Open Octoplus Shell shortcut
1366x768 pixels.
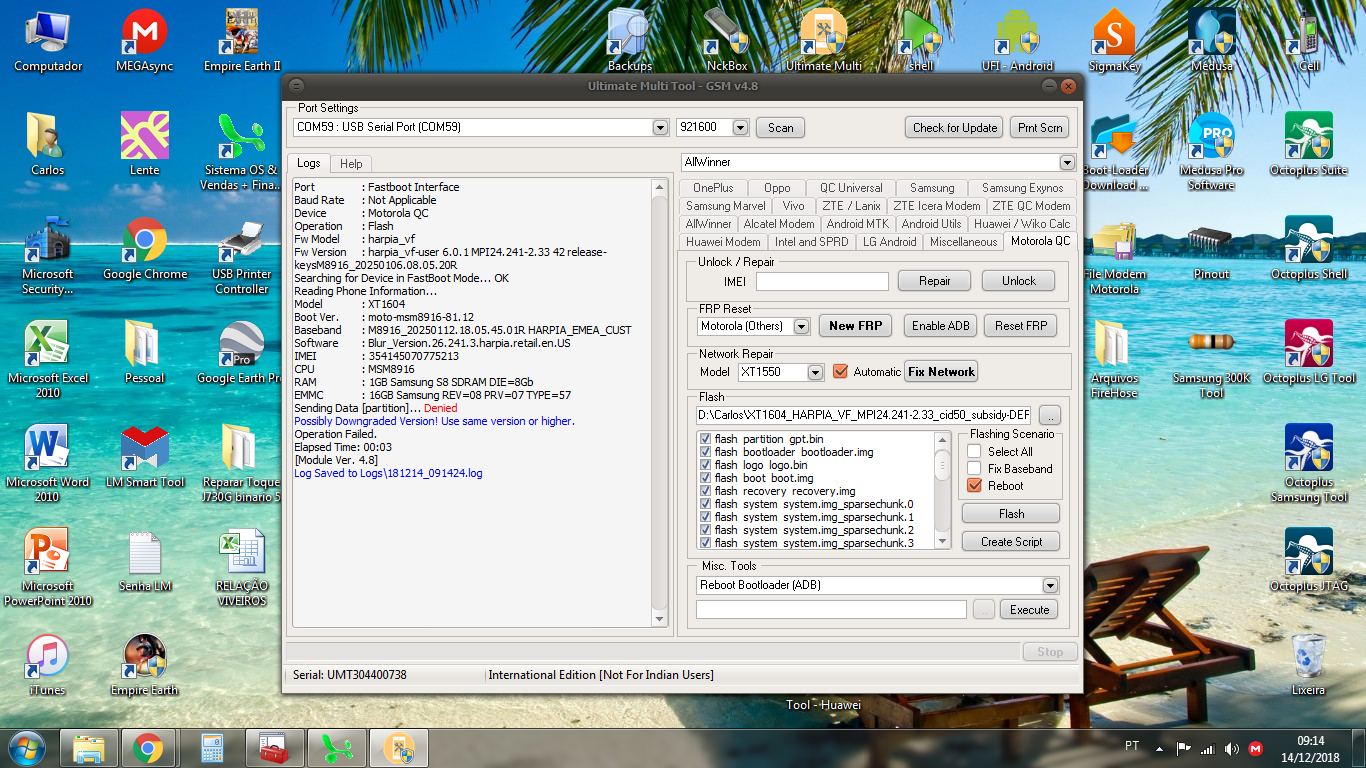click(x=1309, y=249)
